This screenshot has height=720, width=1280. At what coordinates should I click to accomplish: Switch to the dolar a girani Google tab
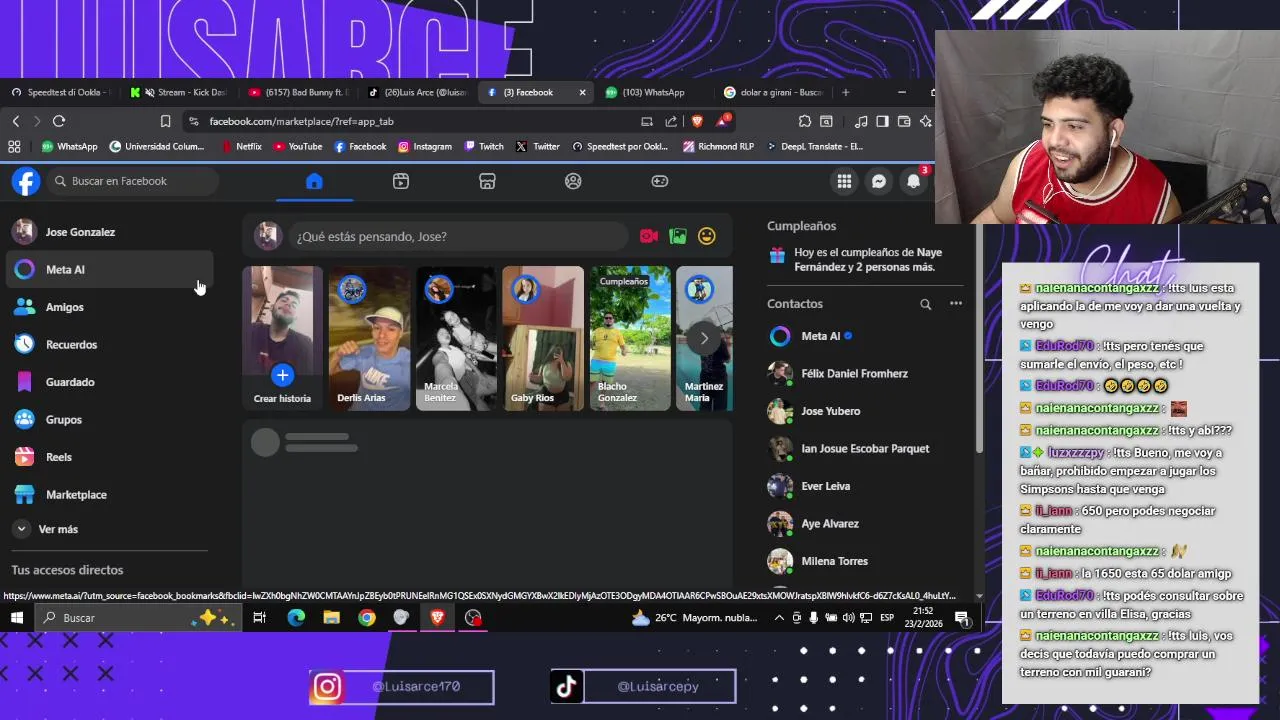774,92
